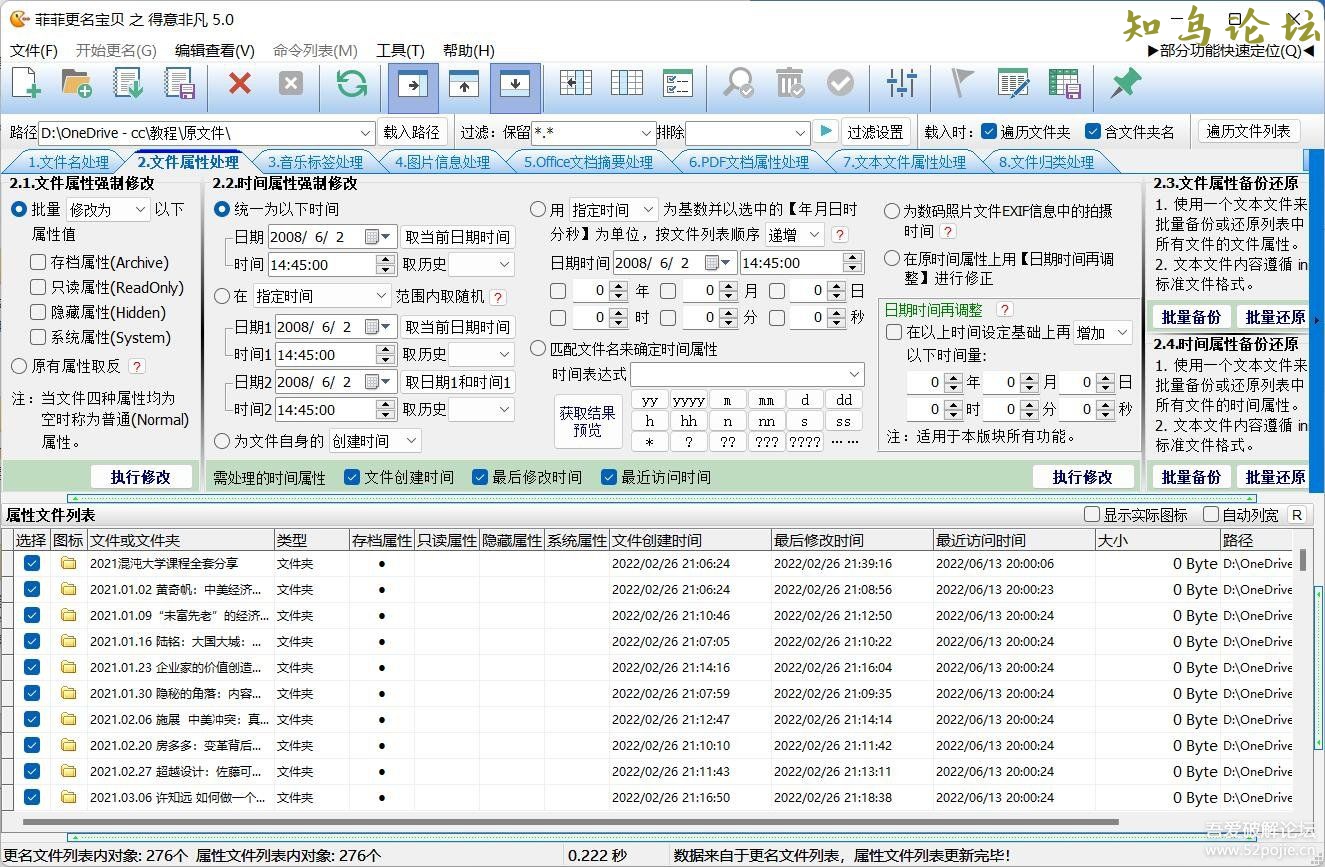1325x867 pixels.
Task: Click the gray flag toolbar icon
Action: (x=962, y=84)
